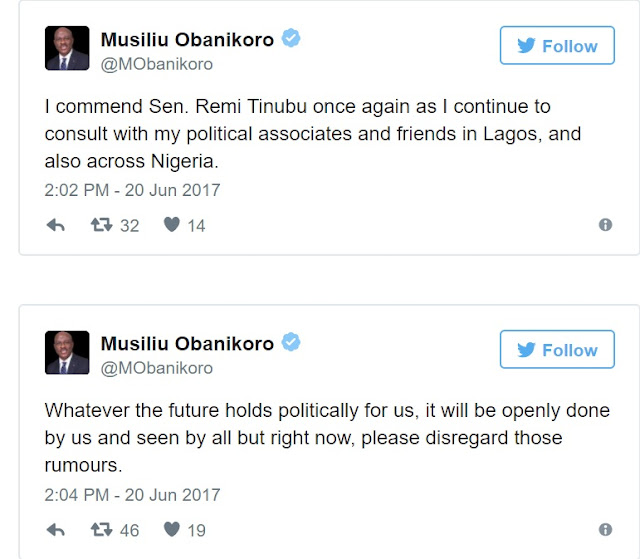View profile photo on second tweet
The width and height of the screenshot is (640, 559).
67,353
